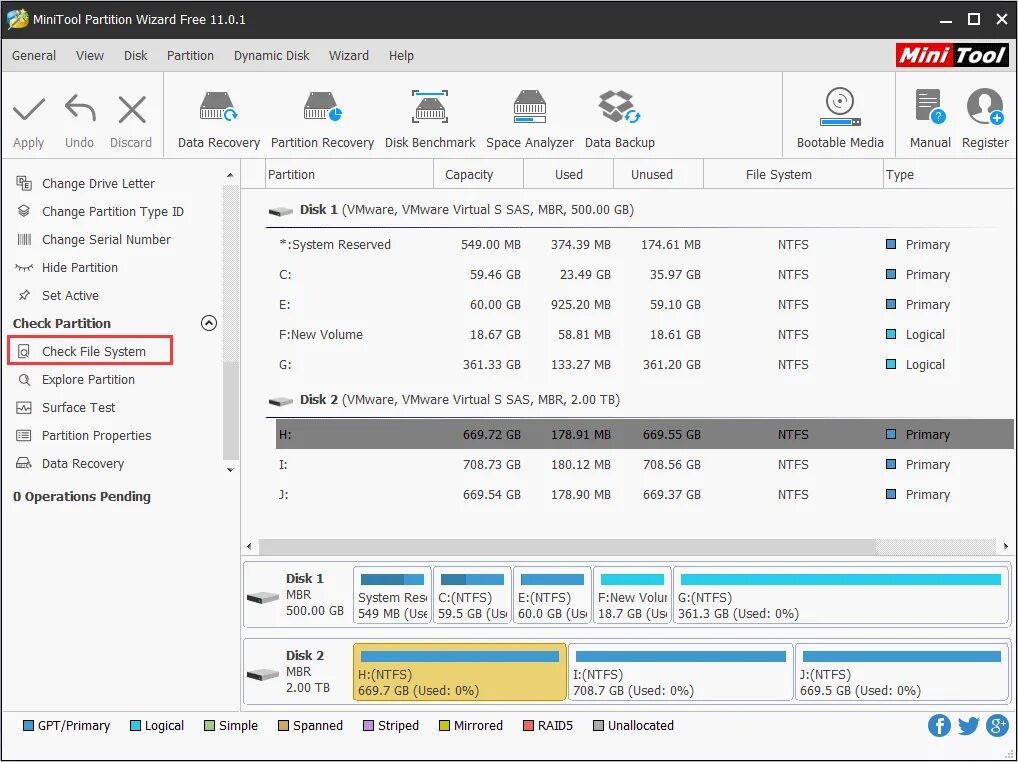Click the Partition column header
Viewport: 1018px width, 762px height.
click(x=350, y=175)
